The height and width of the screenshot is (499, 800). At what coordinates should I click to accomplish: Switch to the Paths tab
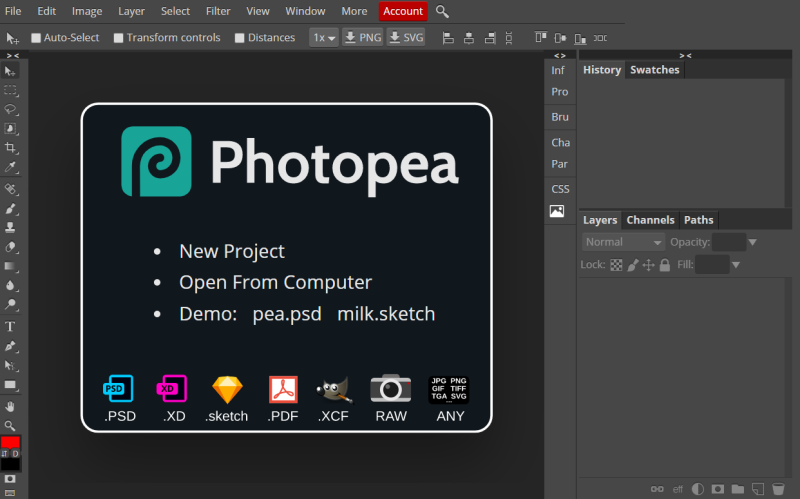pyautogui.click(x=698, y=220)
